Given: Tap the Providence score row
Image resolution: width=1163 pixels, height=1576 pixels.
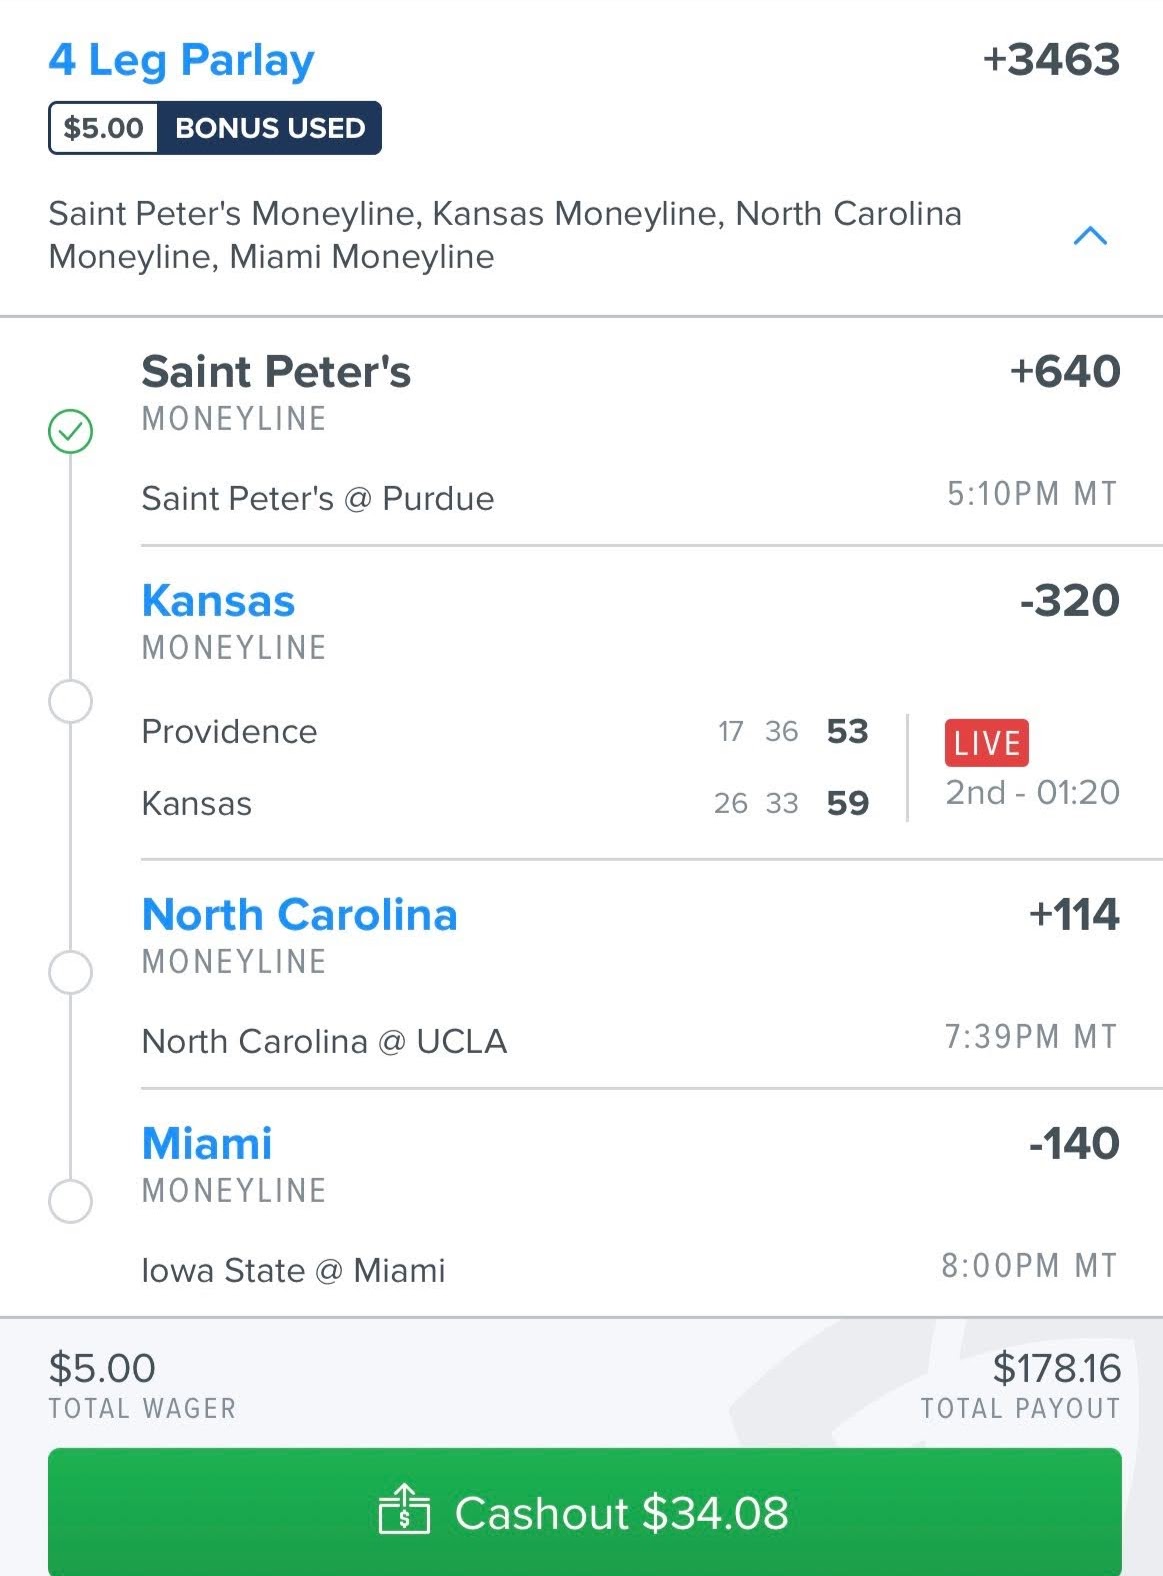Looking at the screenshot, I should pos(505,731).
